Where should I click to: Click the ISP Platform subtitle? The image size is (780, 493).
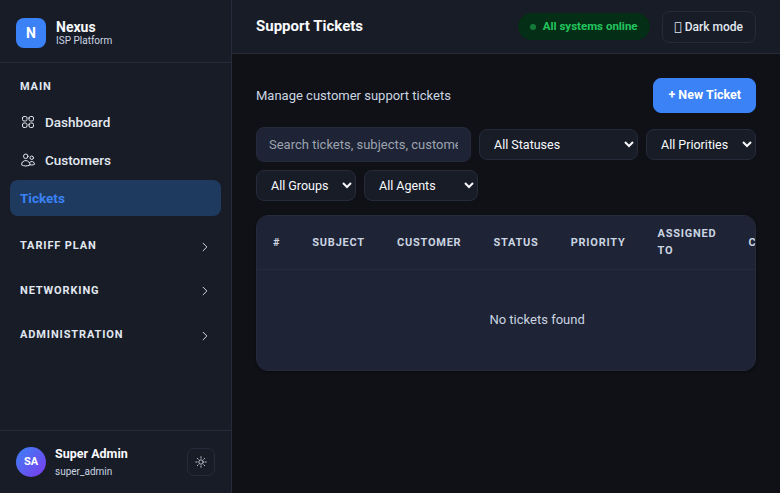coord(84,40)
